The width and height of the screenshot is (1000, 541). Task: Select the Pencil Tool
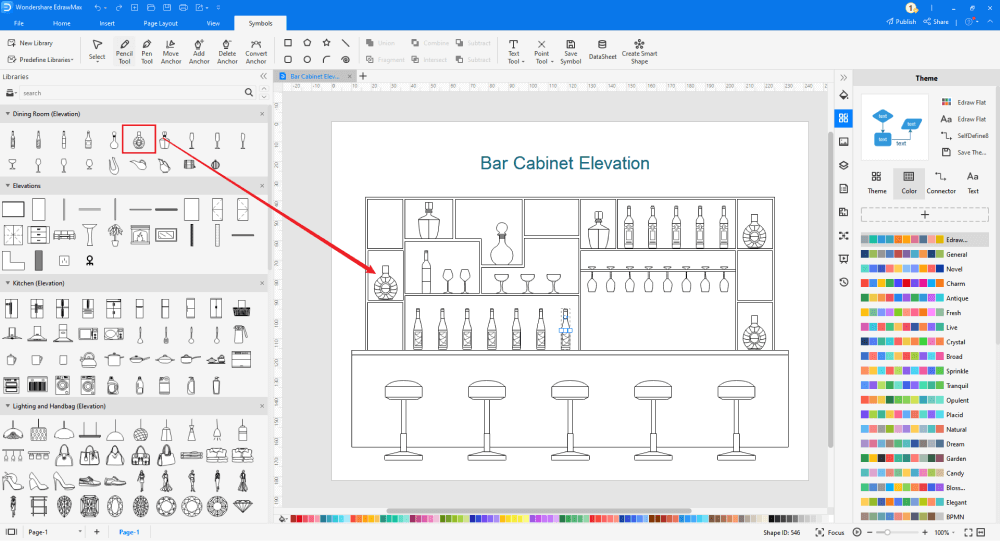click(124, 51)
